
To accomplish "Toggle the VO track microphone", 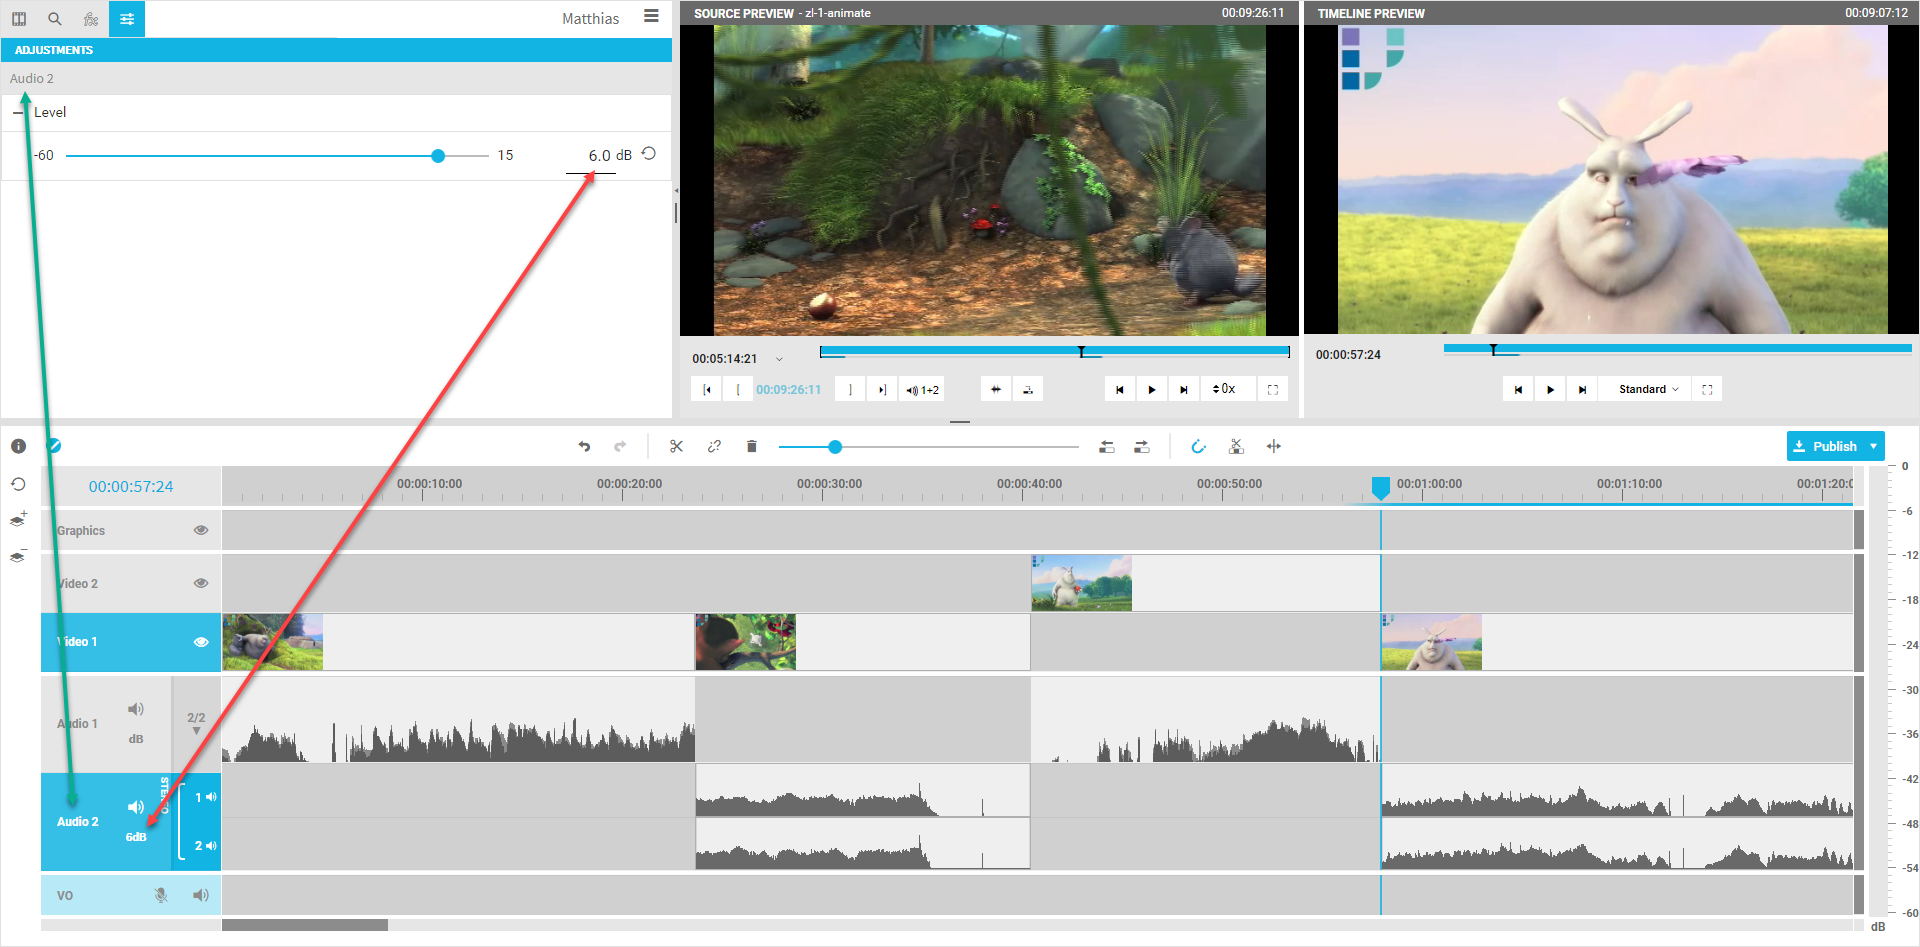I will click(160, 895).
